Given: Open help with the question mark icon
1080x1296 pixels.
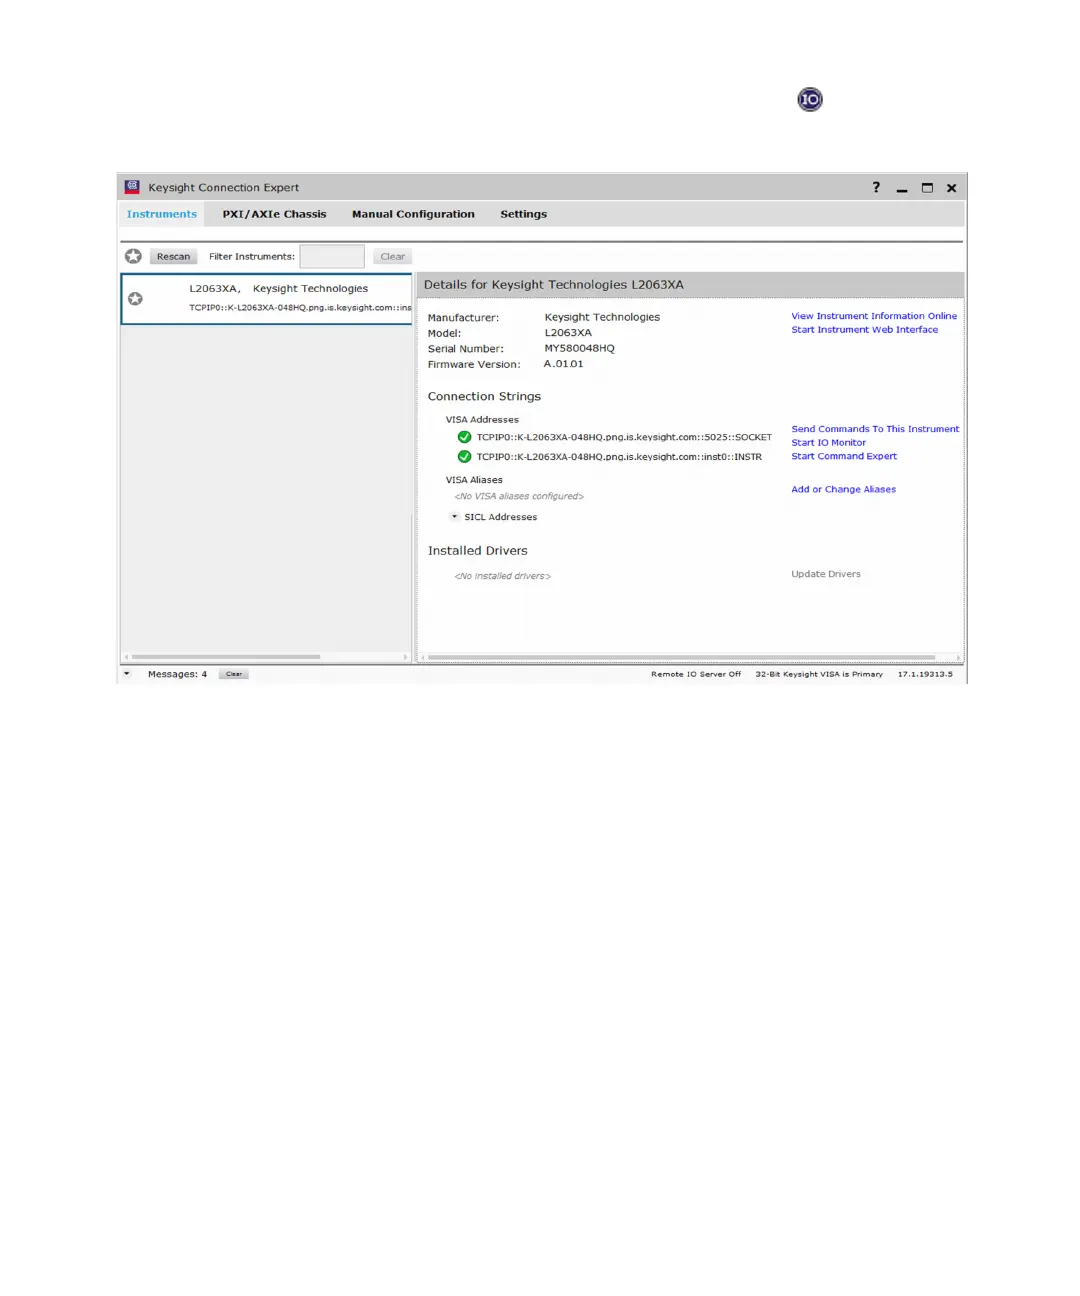Looking at the screenshot, I should click(x=876, y=187).
